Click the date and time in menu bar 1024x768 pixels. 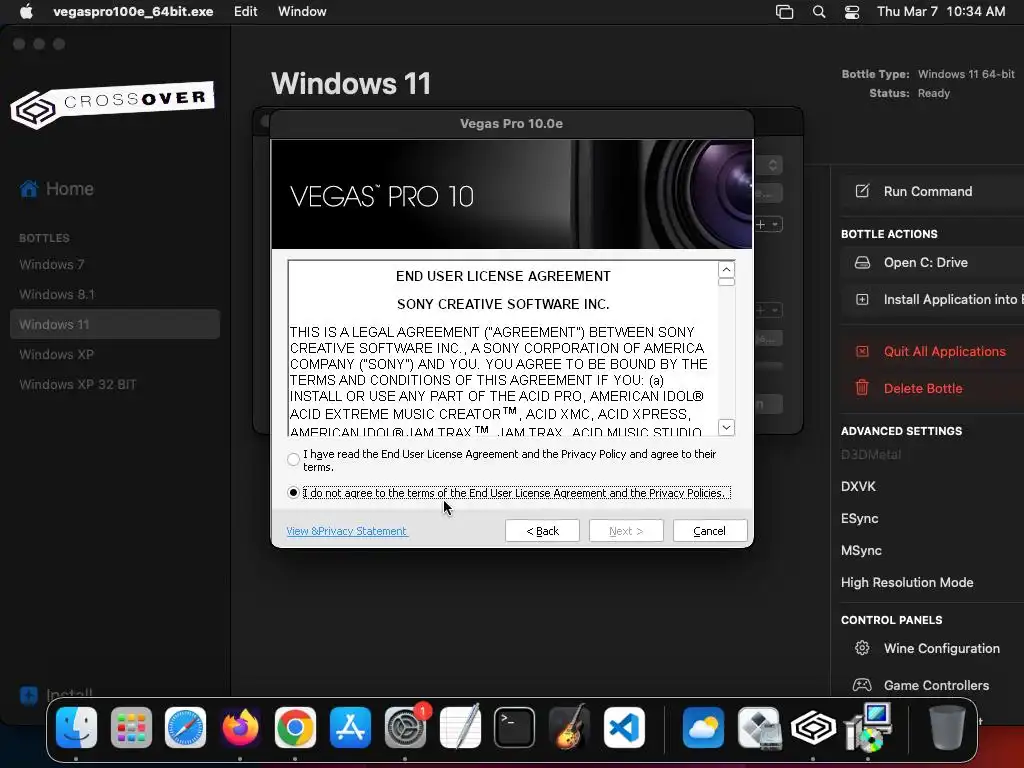[941, 12]
